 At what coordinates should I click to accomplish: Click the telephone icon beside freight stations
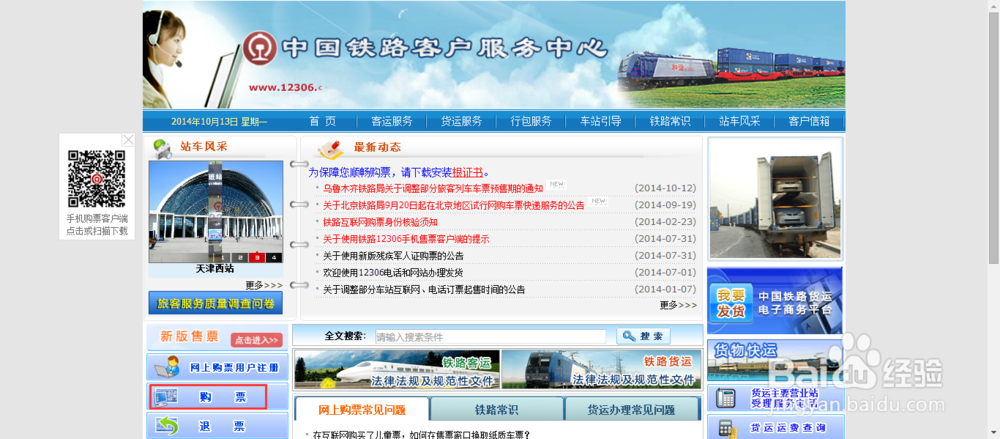pos(725,398)
